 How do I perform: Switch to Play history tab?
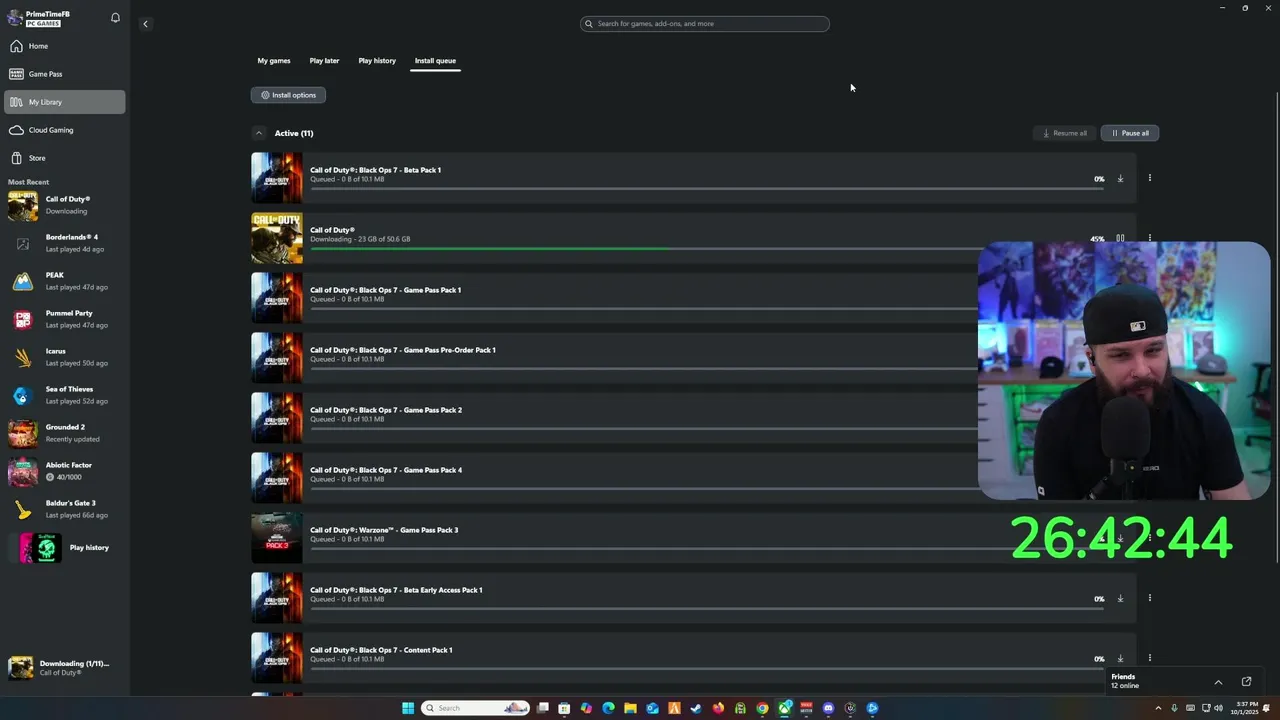377,61
